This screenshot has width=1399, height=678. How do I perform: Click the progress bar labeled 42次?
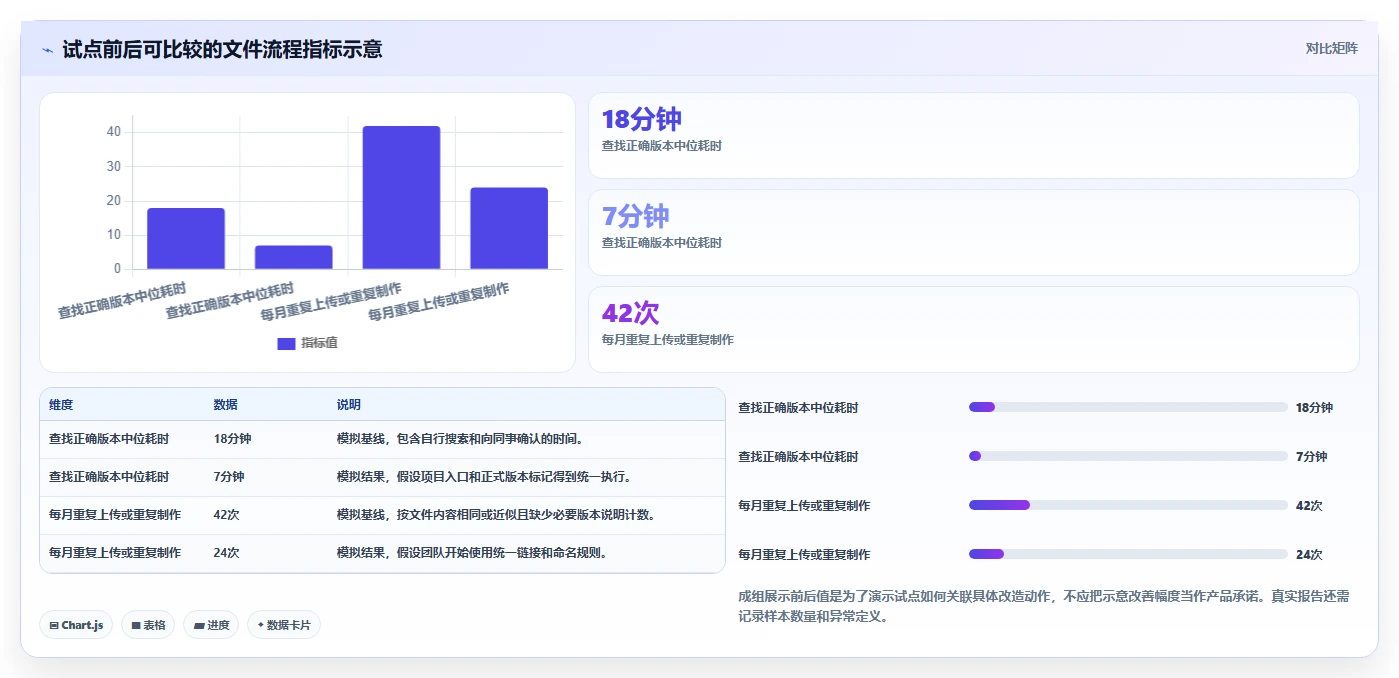(1128, 505)
